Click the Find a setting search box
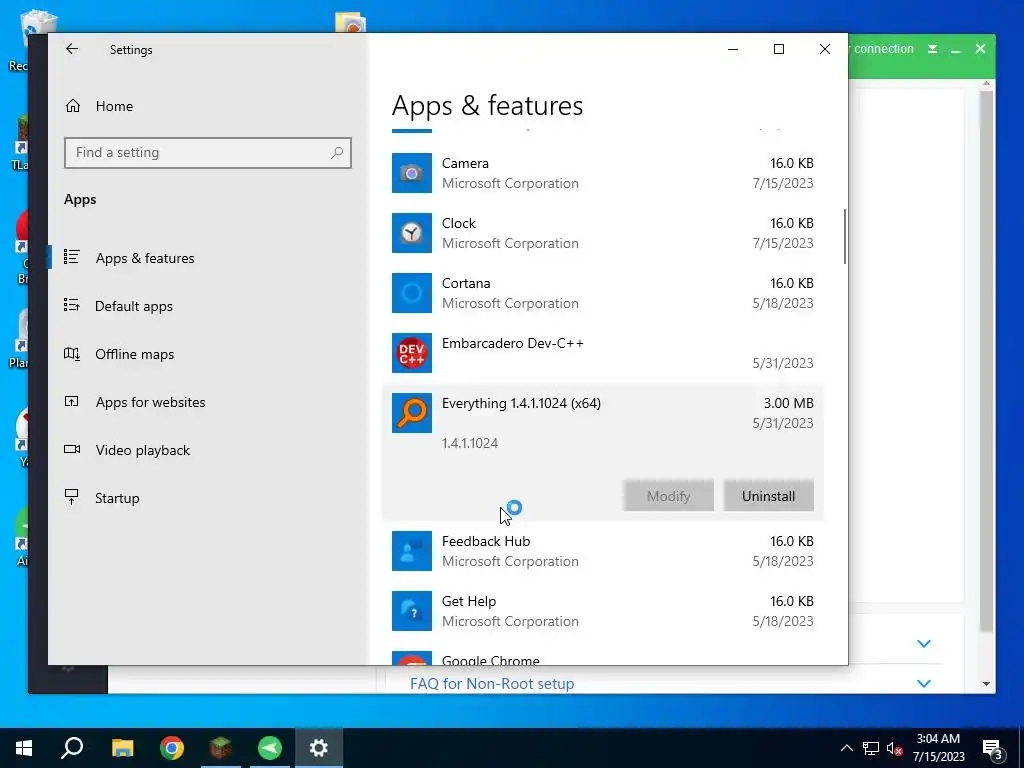1024x768 pixels. click(x=208, y=153)
